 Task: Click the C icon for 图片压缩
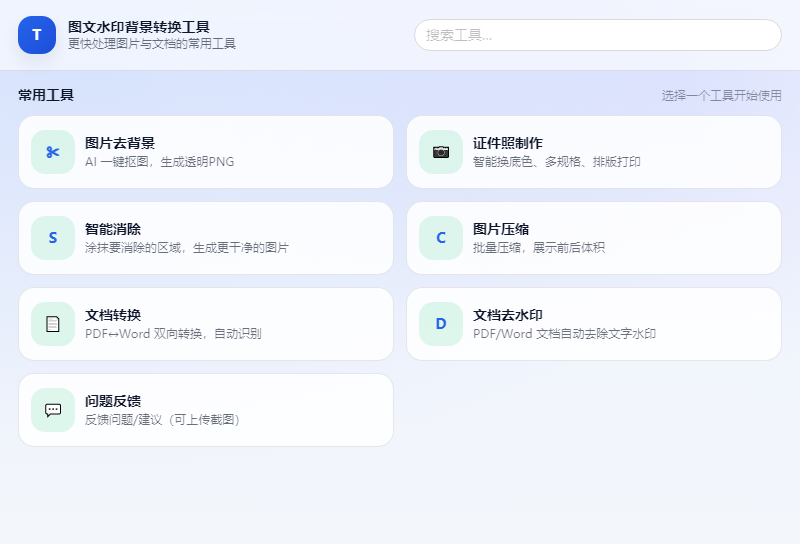[441, 238]
